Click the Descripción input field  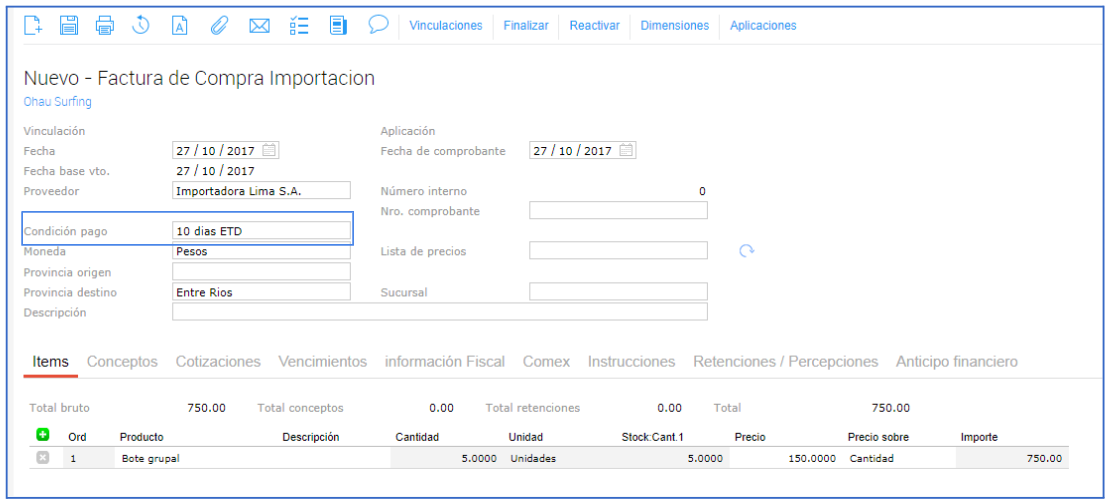coord(440,312)
